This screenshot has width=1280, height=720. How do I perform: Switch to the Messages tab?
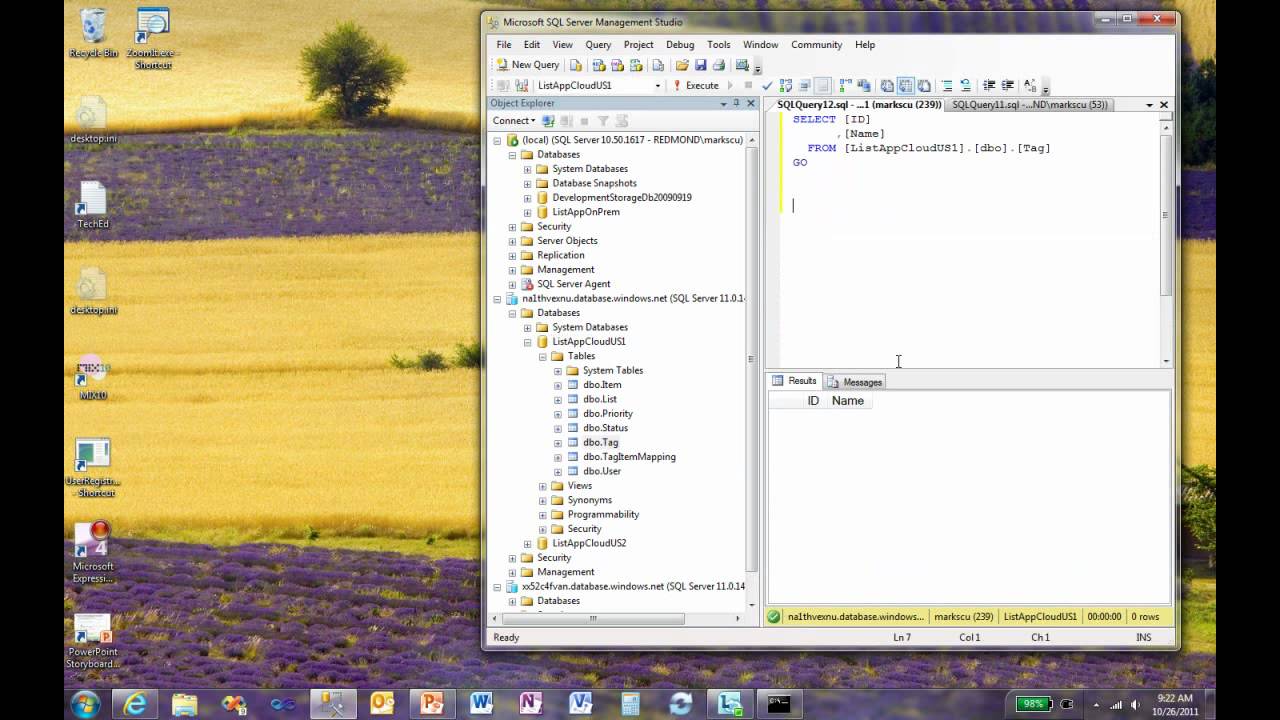(855, 382)
